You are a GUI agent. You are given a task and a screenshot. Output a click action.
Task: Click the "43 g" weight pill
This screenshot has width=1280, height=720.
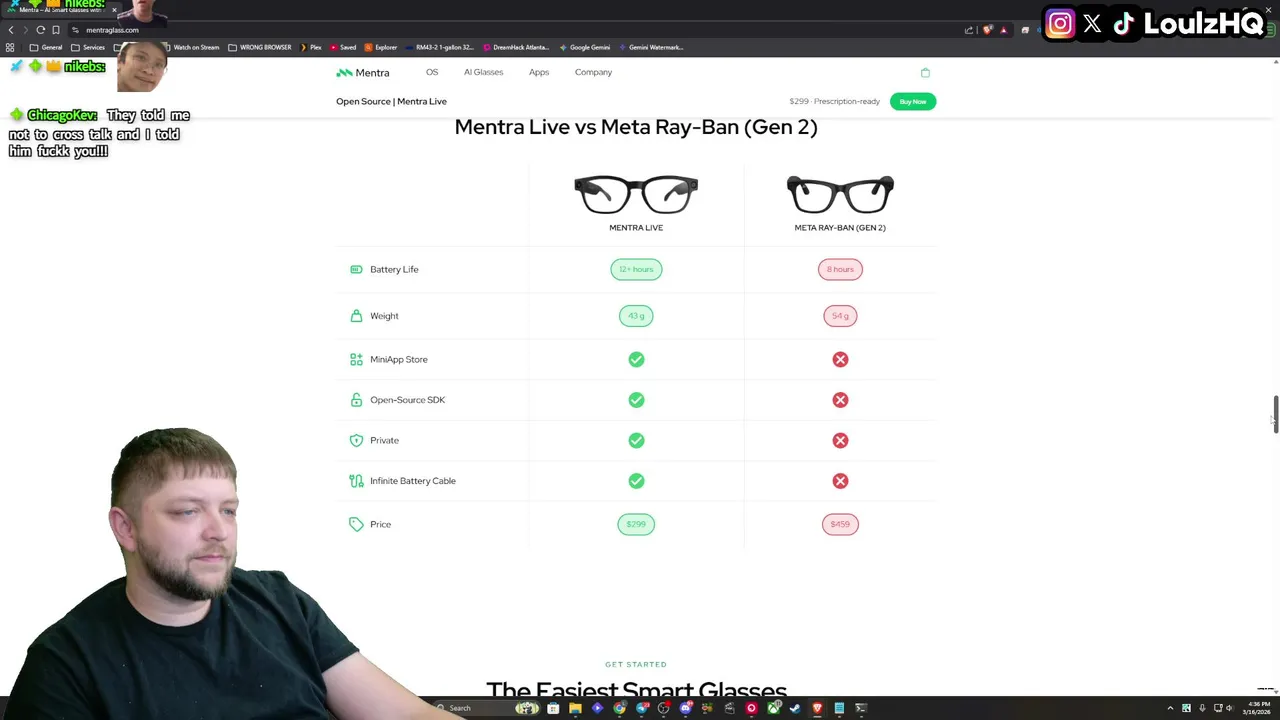click(636, 315)
